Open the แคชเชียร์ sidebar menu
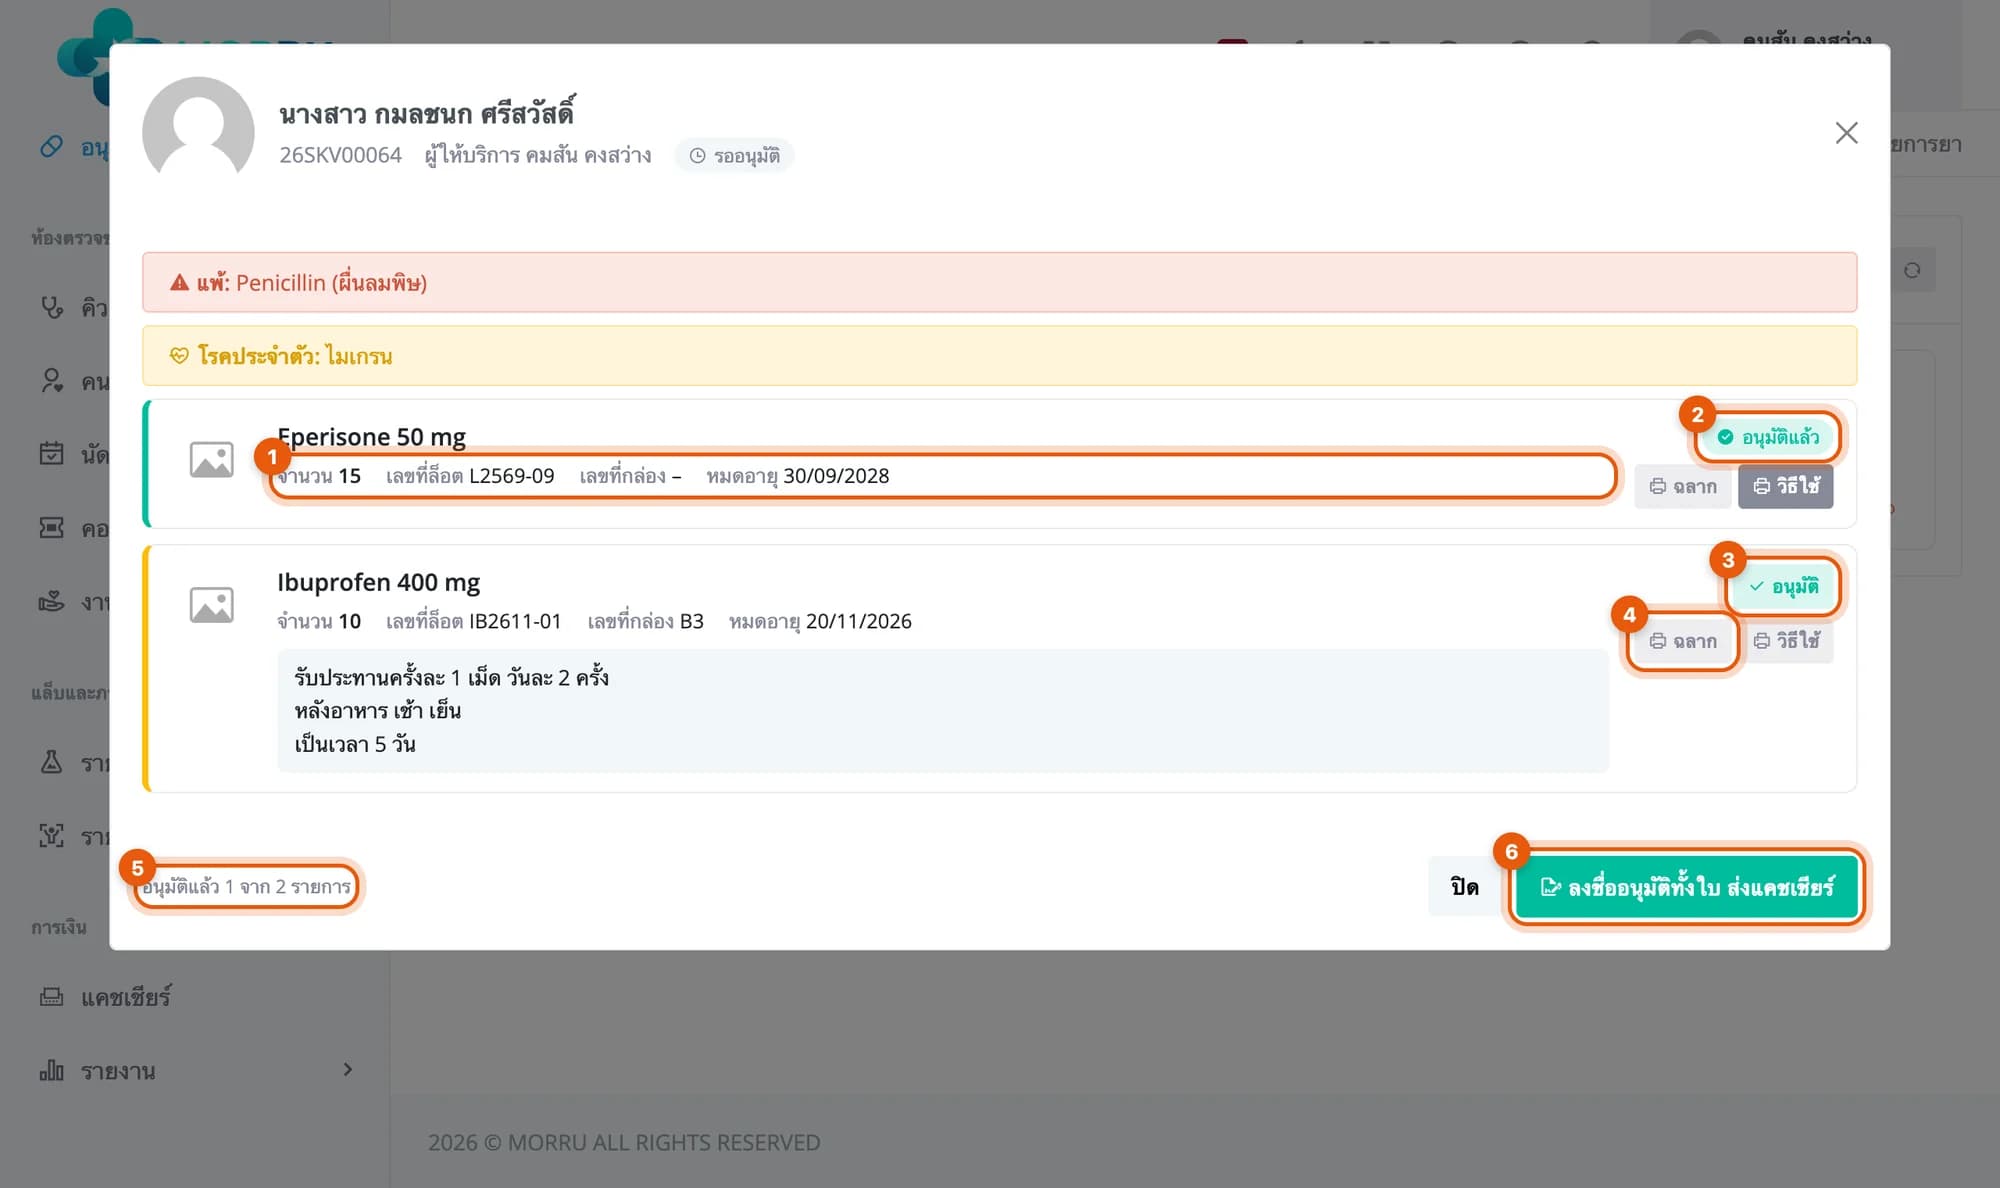Viewport: 2000px width, 1188px height. pos(126,997)
